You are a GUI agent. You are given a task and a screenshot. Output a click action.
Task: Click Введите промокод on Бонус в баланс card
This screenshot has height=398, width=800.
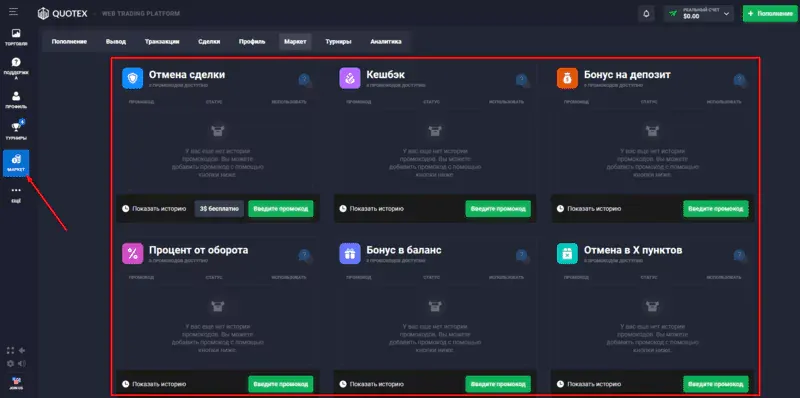tap(498, 384)
